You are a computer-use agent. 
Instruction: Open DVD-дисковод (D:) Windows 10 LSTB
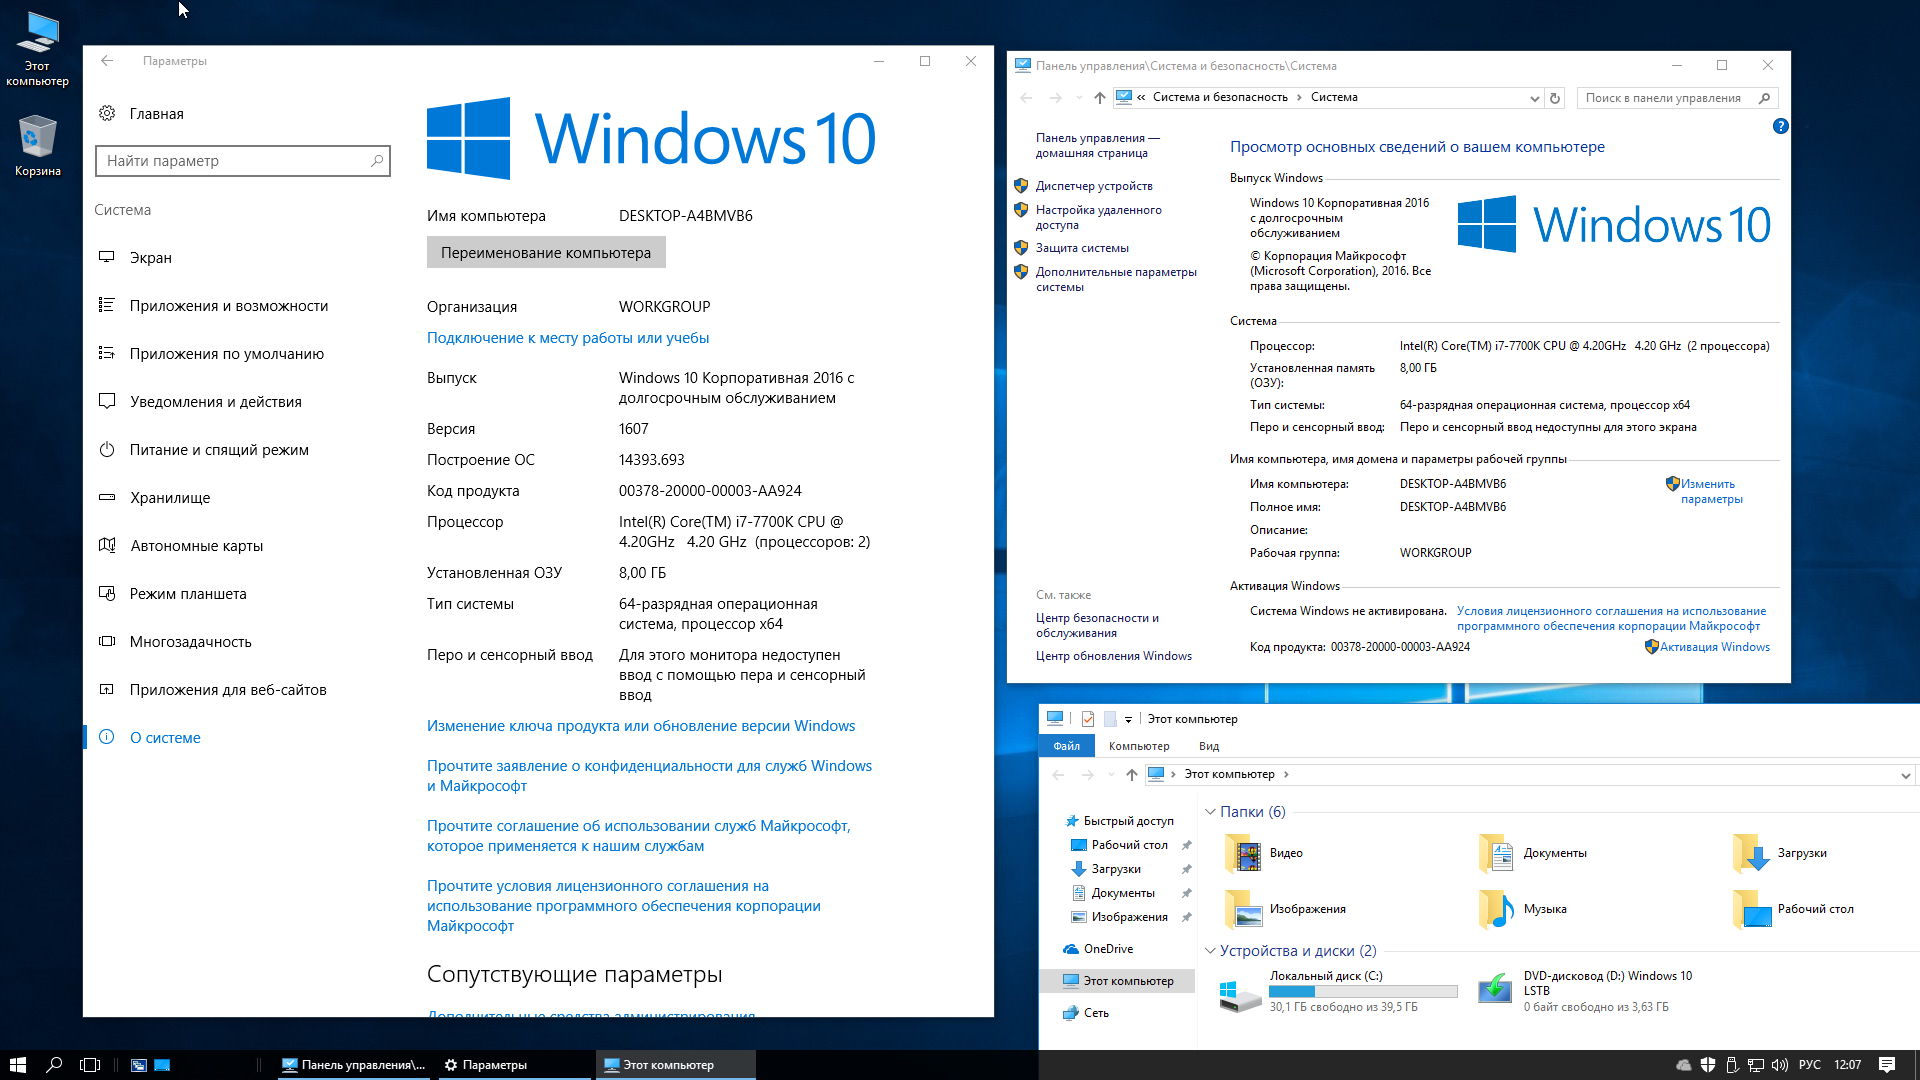click(x=1586, y=991)
